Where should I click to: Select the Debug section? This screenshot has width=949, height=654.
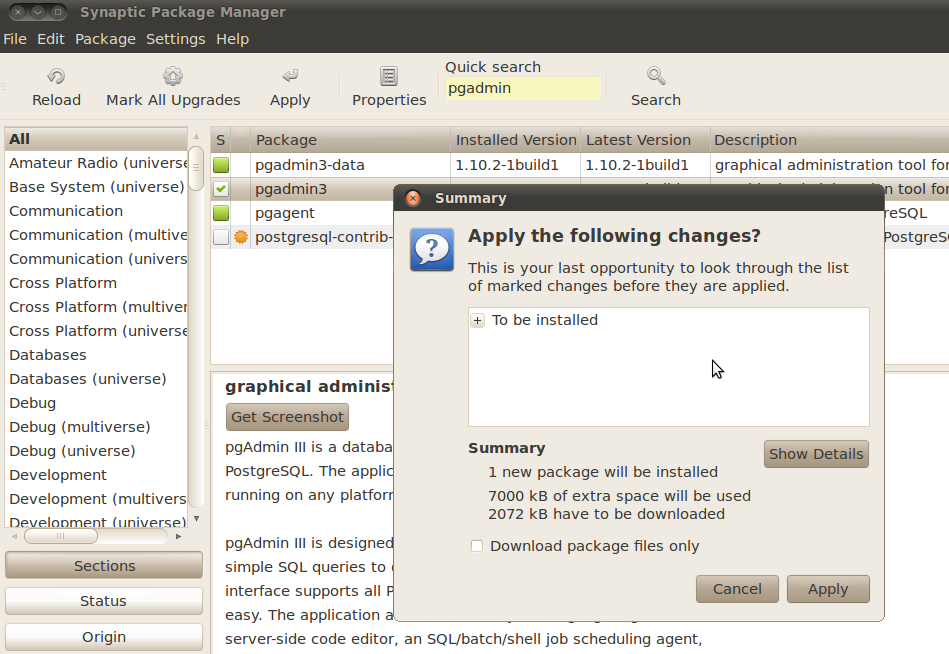pos(96,403)
